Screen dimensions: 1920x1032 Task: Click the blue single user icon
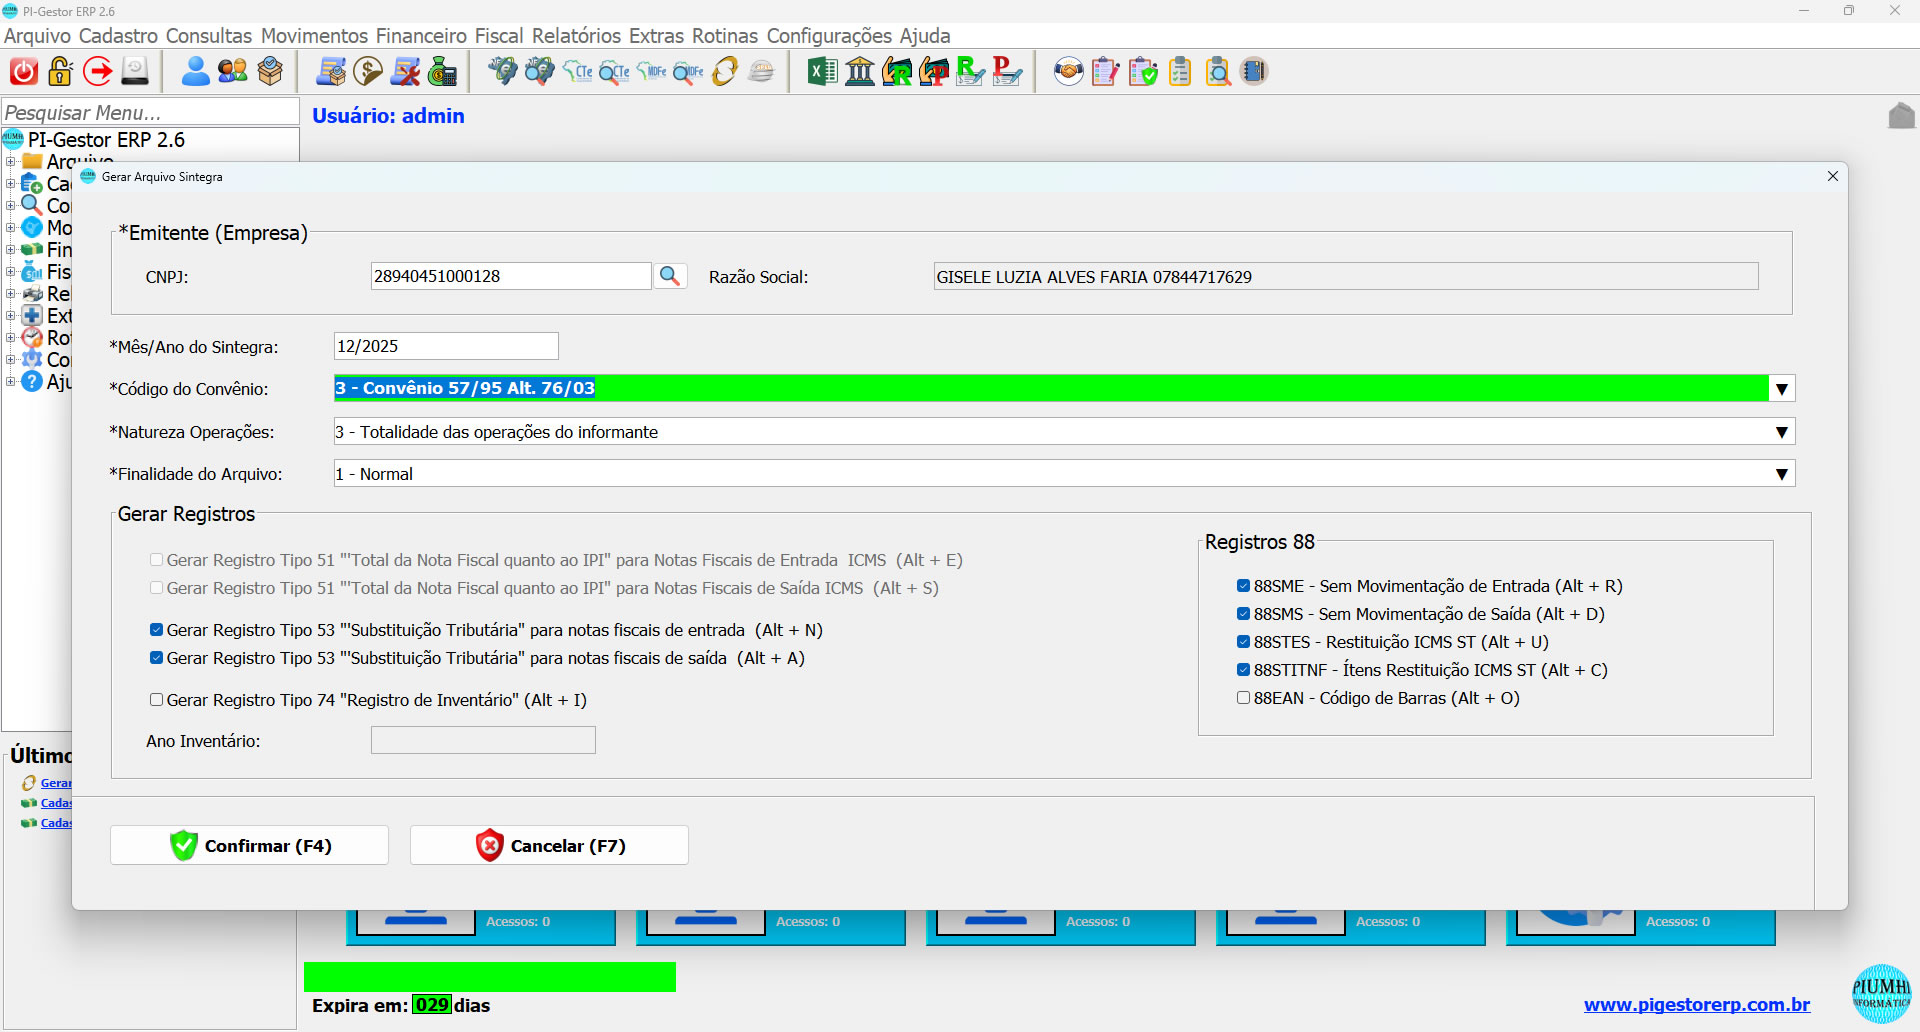[195, 72]
